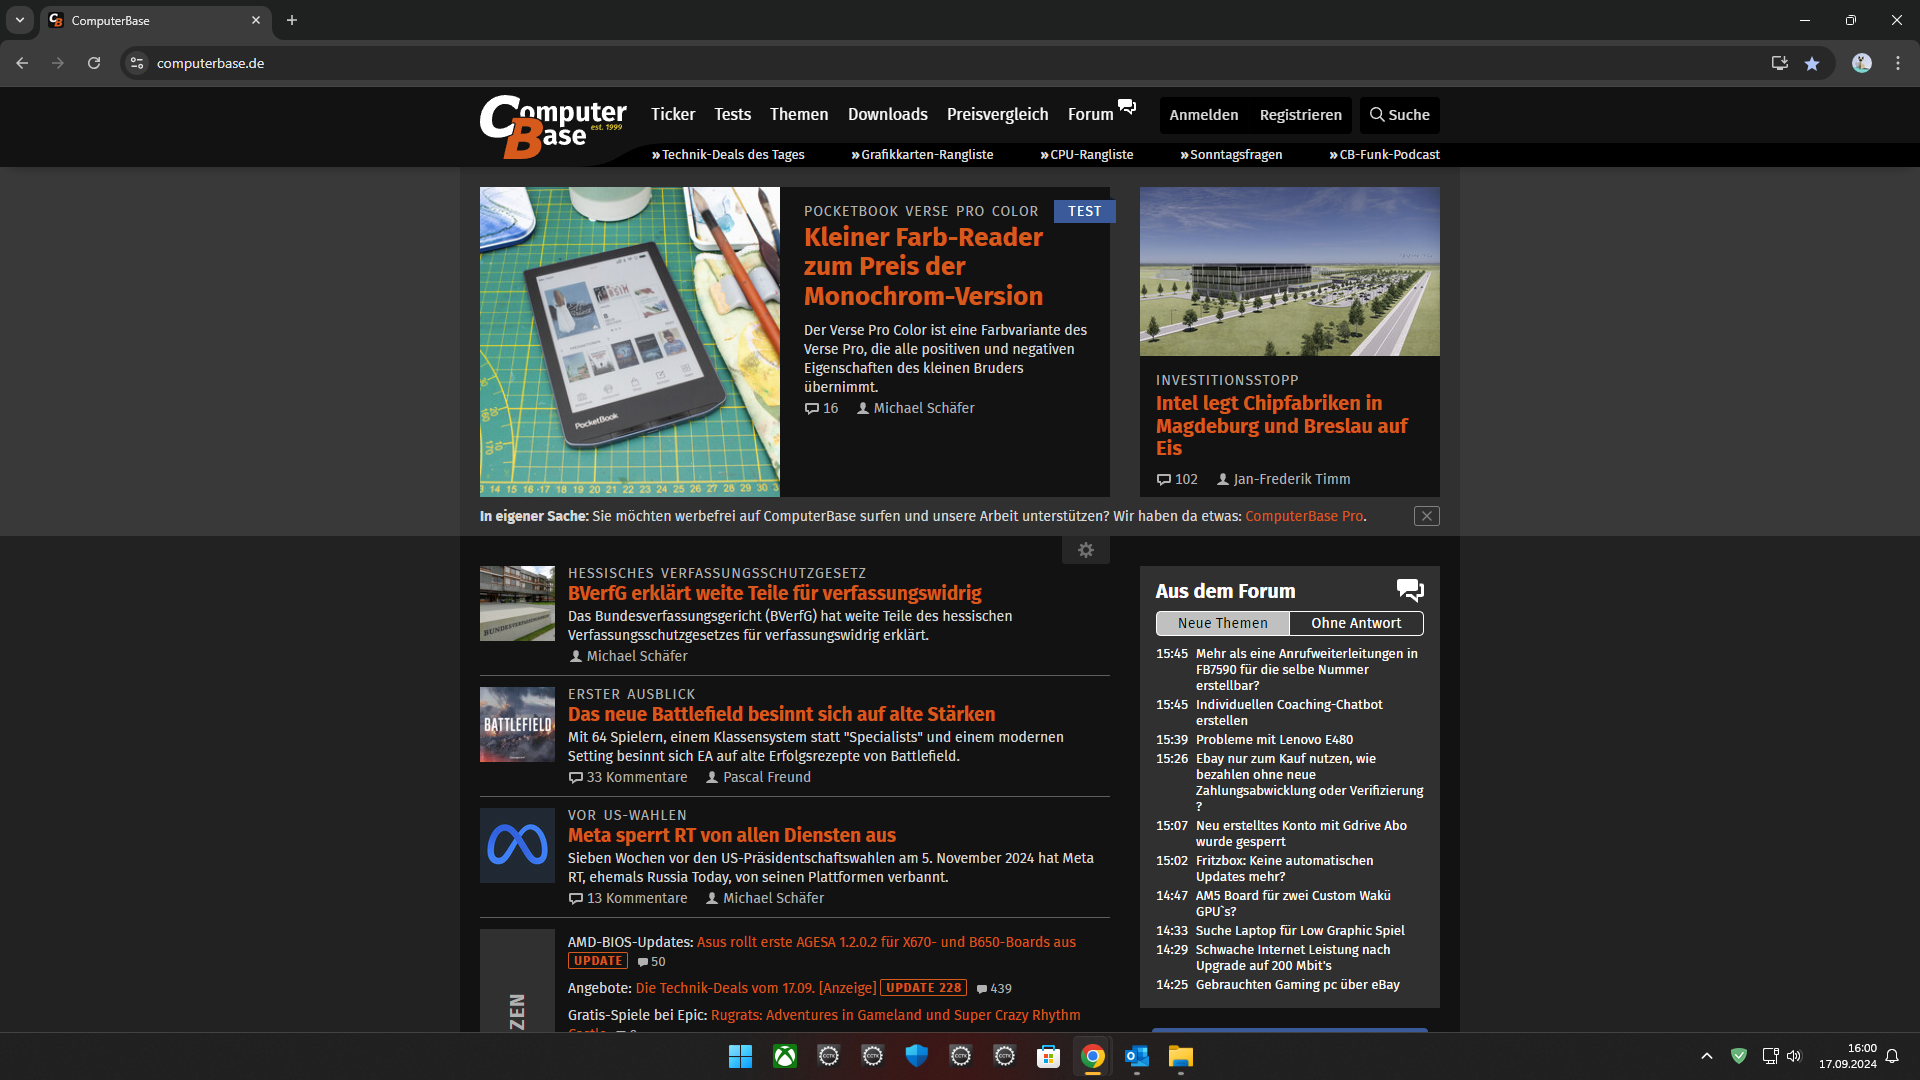The image size is (1920, 1080).
Task: Click the Anmelden button
Action: click(x=1203, y=115)
